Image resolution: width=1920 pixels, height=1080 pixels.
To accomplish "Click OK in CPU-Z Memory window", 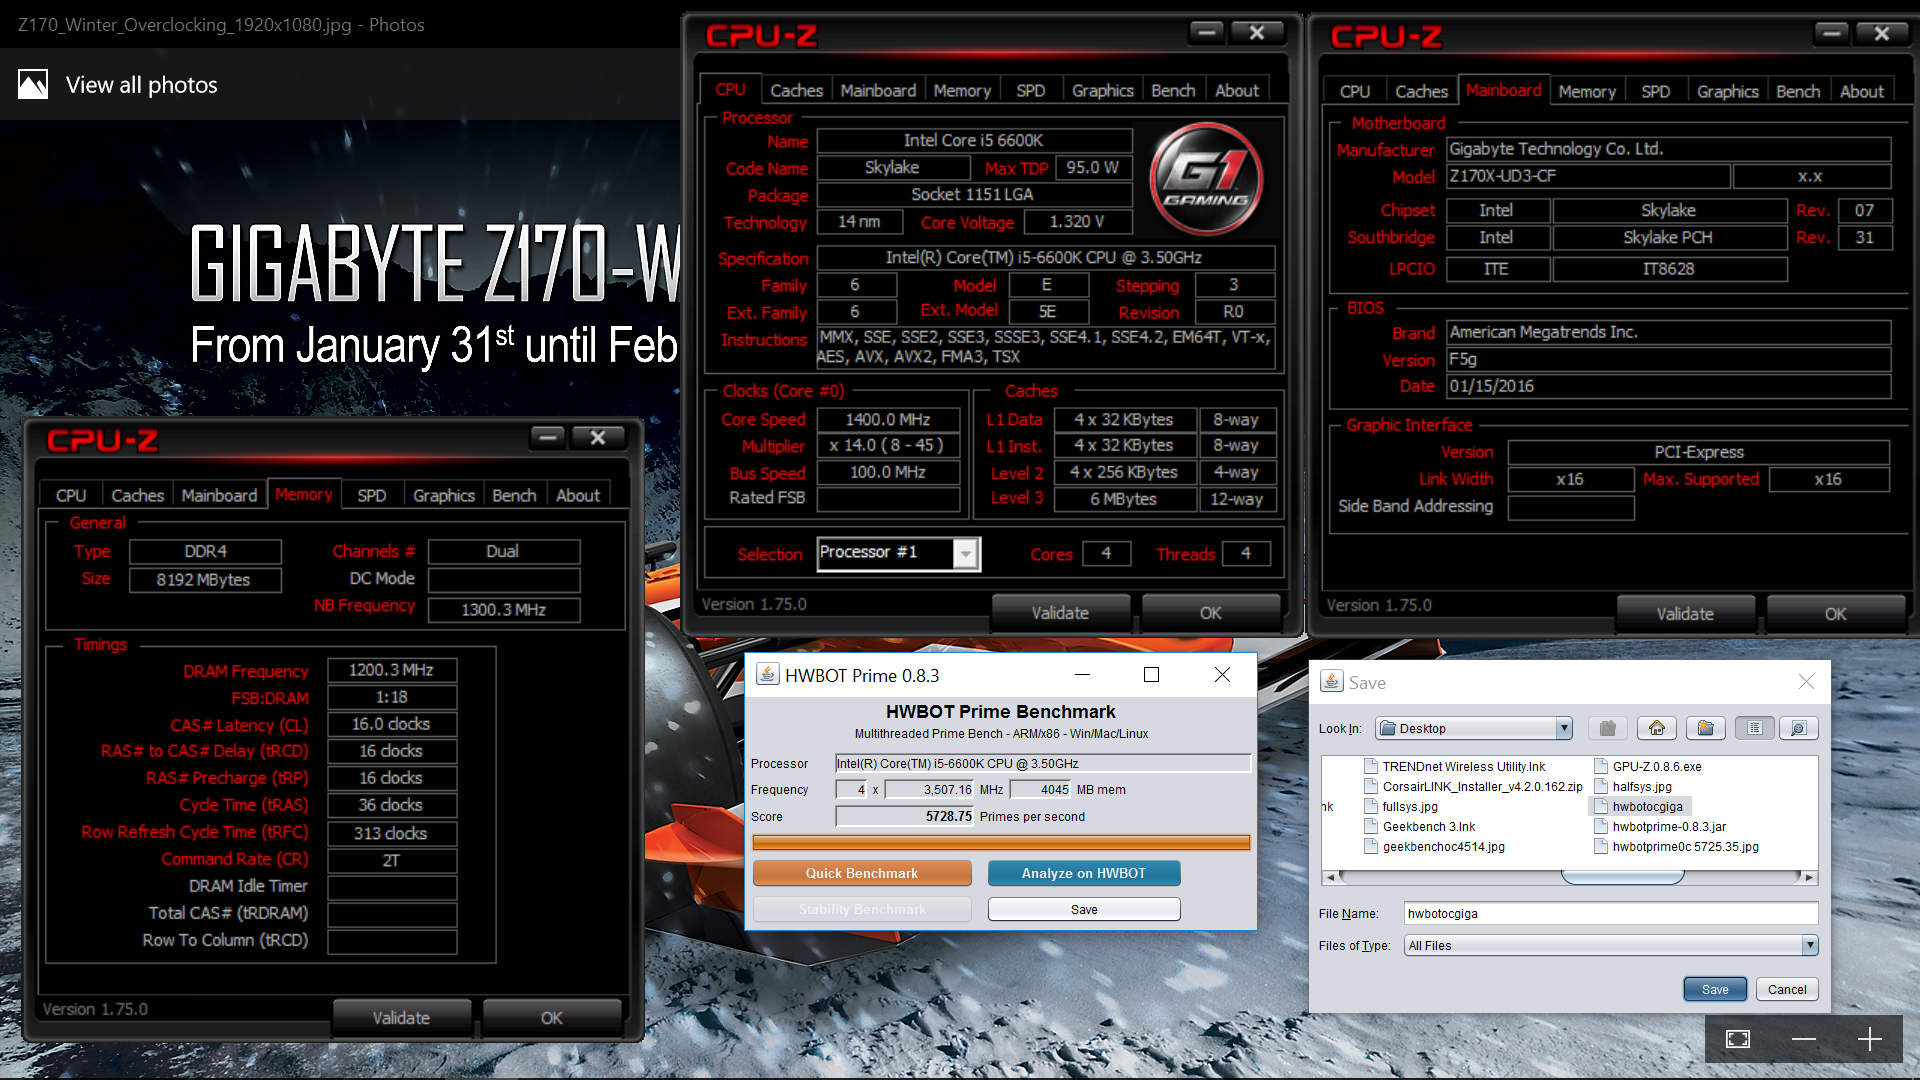I will pos(552,1018).
